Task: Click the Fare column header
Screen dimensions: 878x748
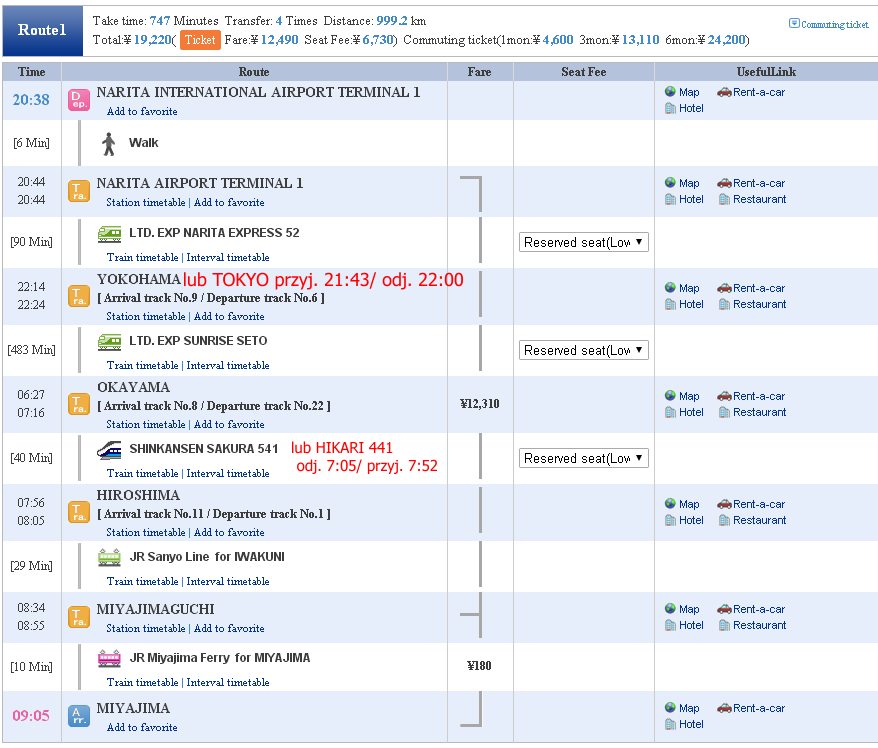Action: 479,72
